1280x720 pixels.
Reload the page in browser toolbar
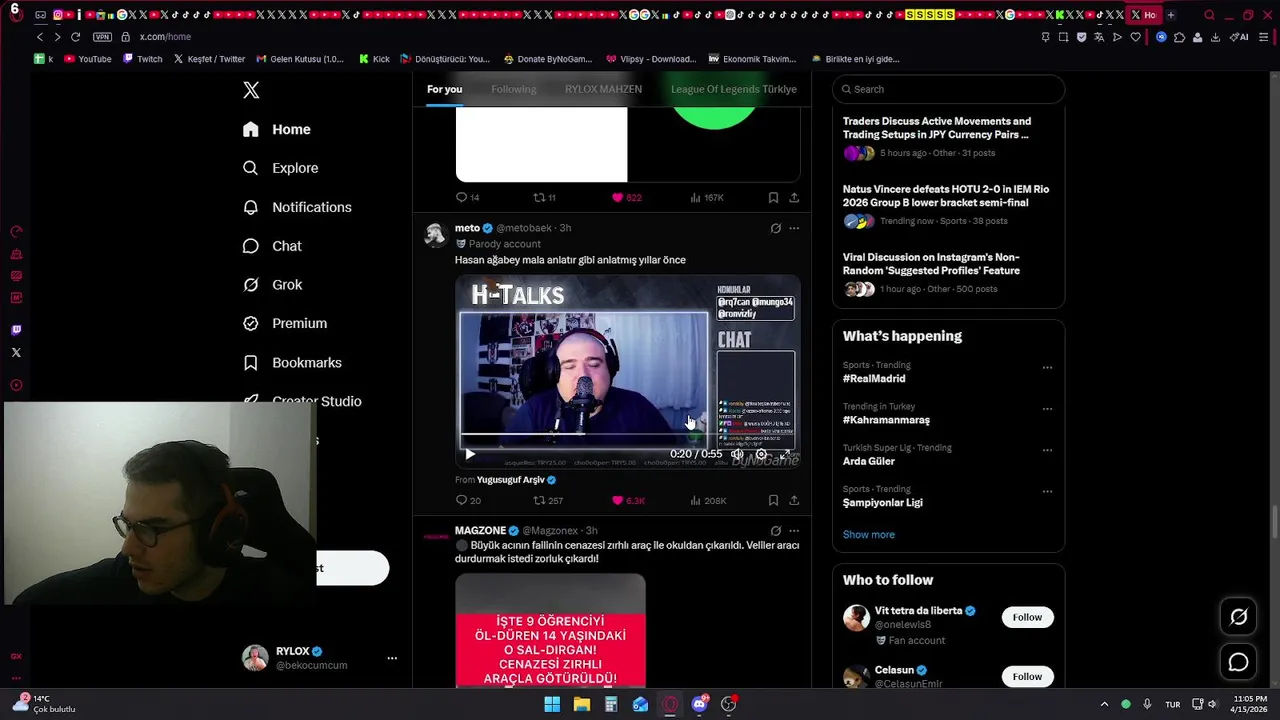[75, 37]
